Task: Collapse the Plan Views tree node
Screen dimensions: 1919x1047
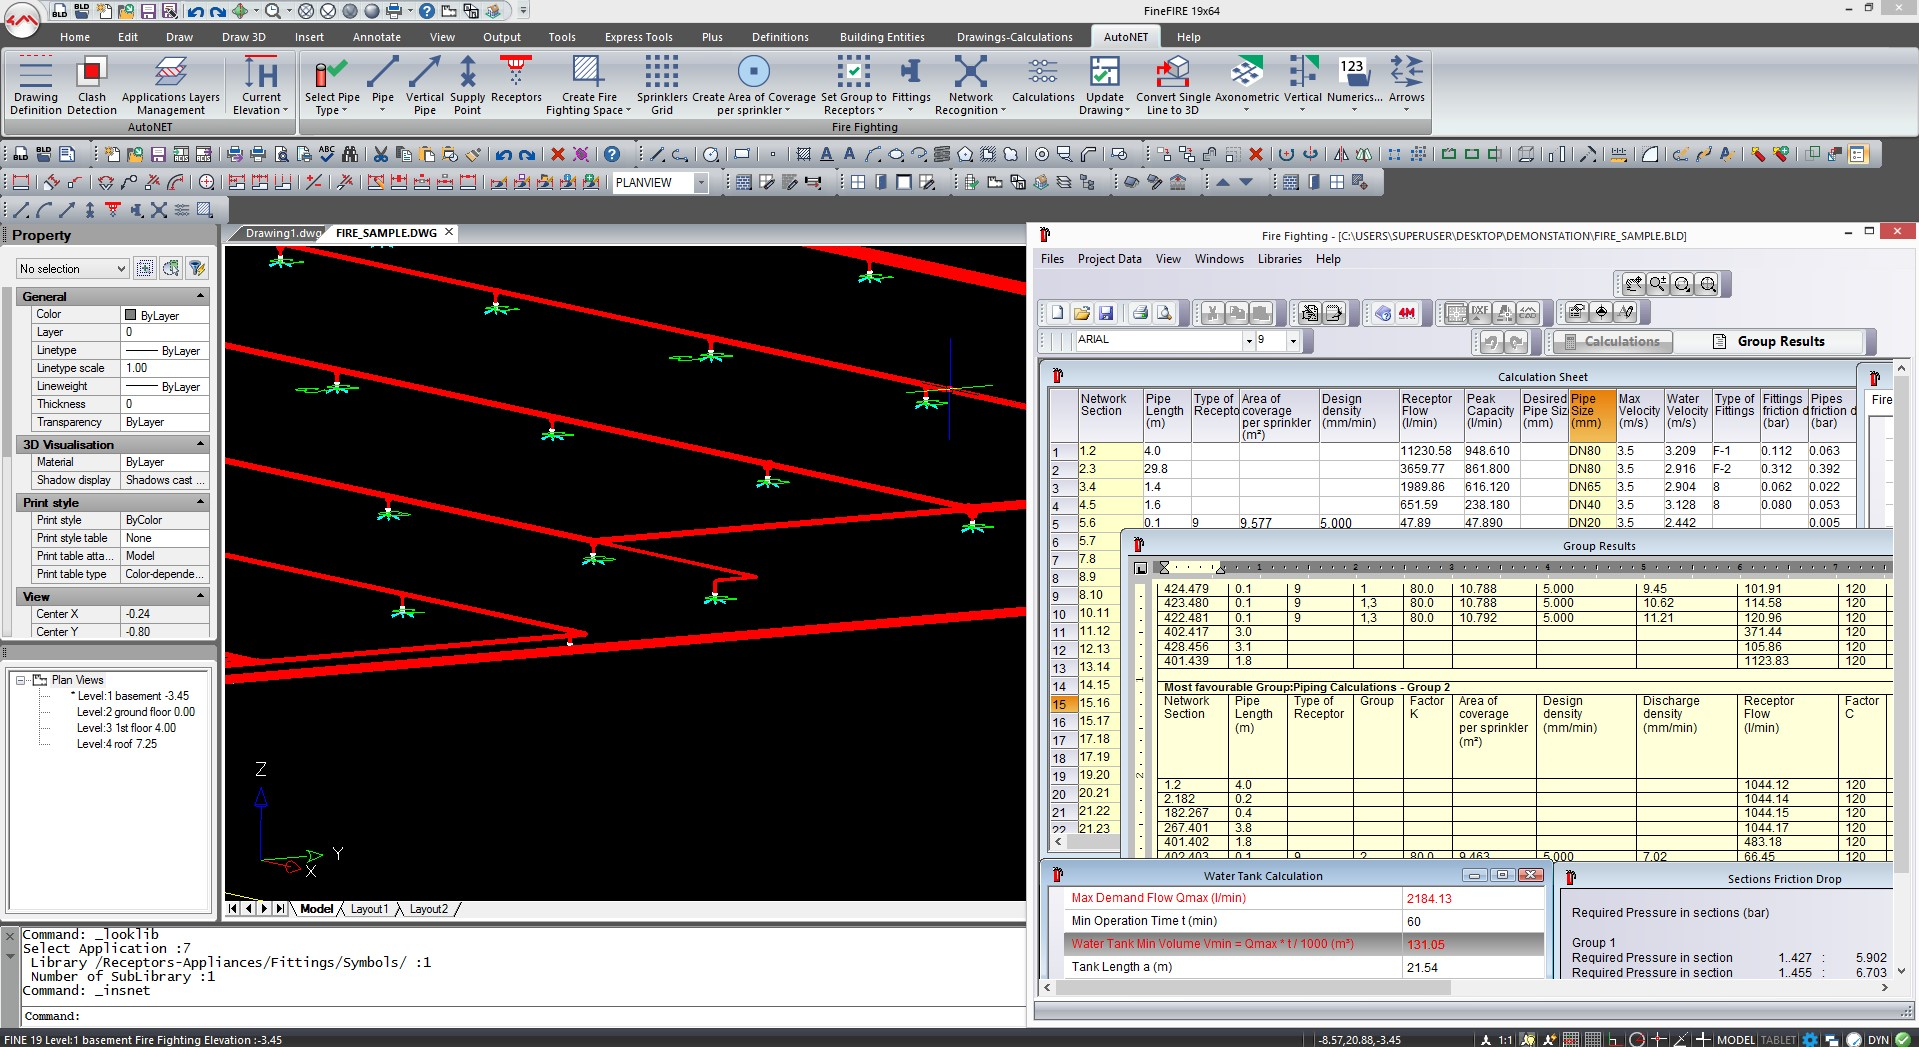Action: click(x=21, y=680)
